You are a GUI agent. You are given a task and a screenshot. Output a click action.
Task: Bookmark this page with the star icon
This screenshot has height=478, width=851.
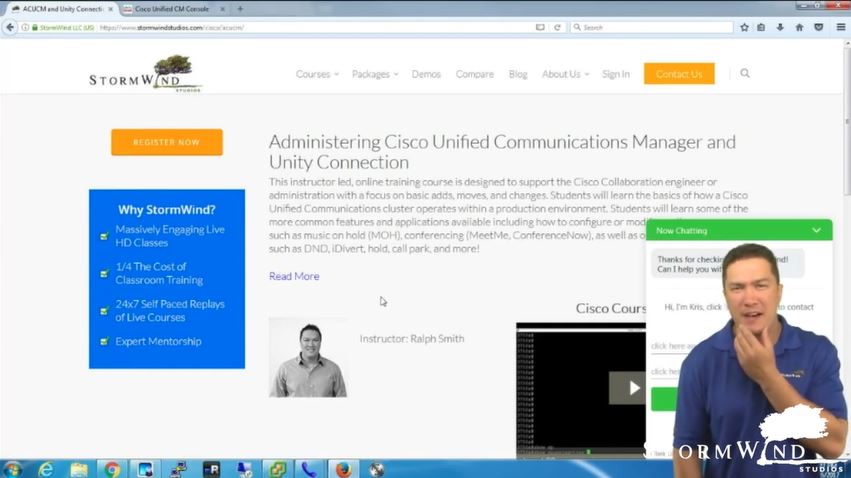pyautogui.click(x=744, y=27)
